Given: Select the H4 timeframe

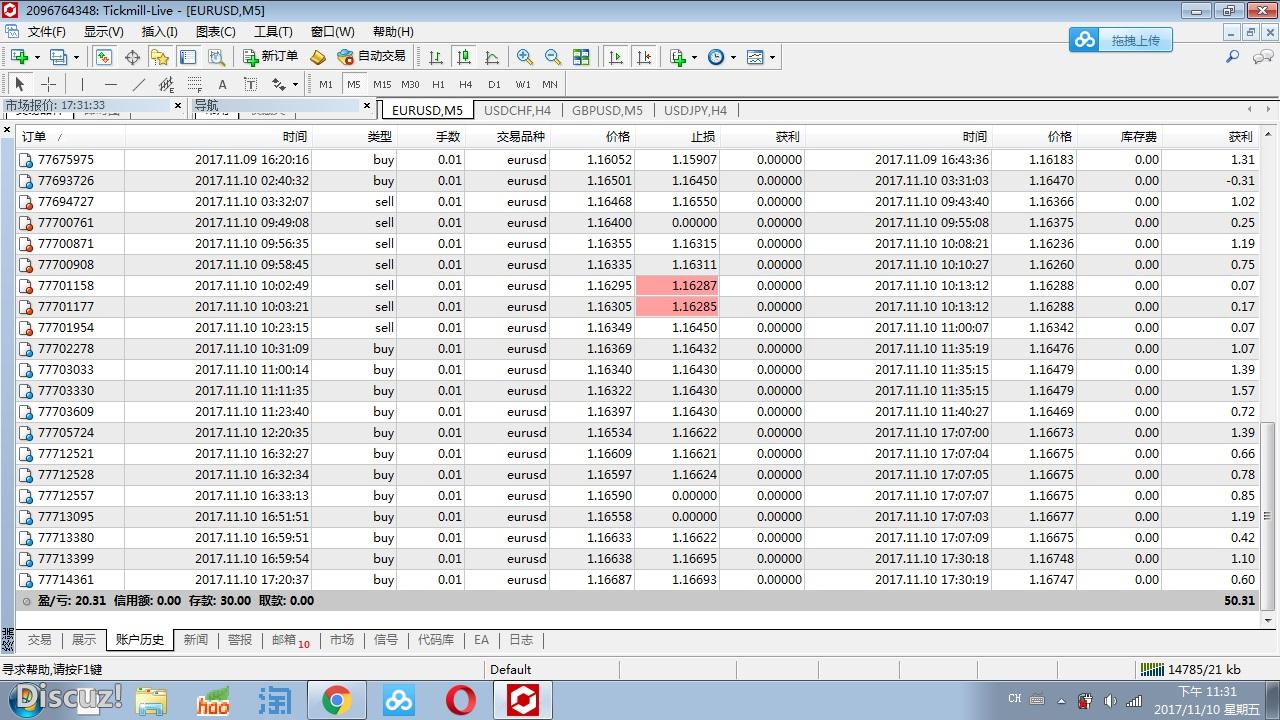Looking at the screenshot, I should 466,84.
